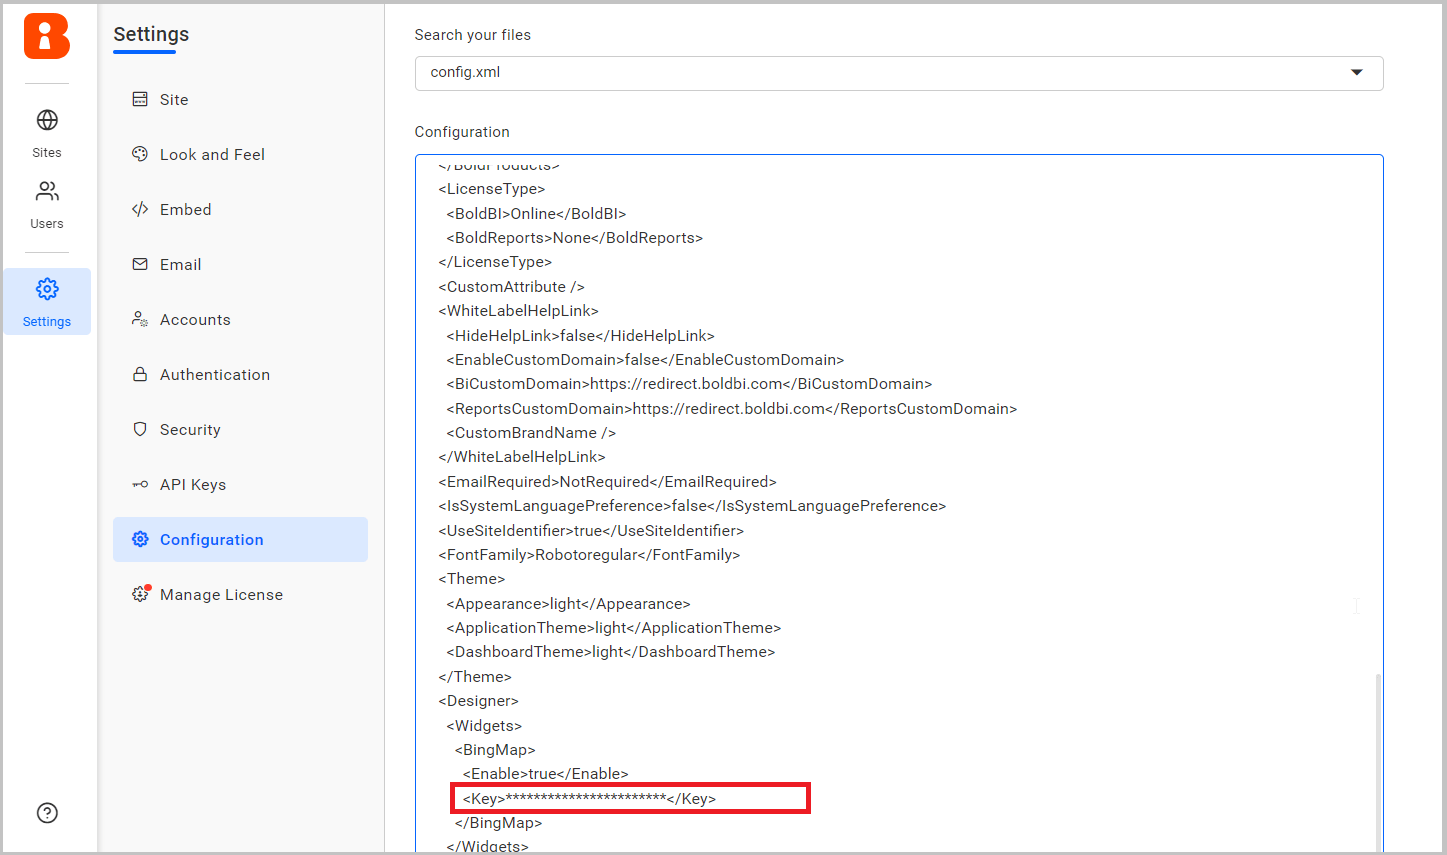The image size is (1447, 855).
Task: Click the Settings gear in the sidebar
Action: coord(46,288)
